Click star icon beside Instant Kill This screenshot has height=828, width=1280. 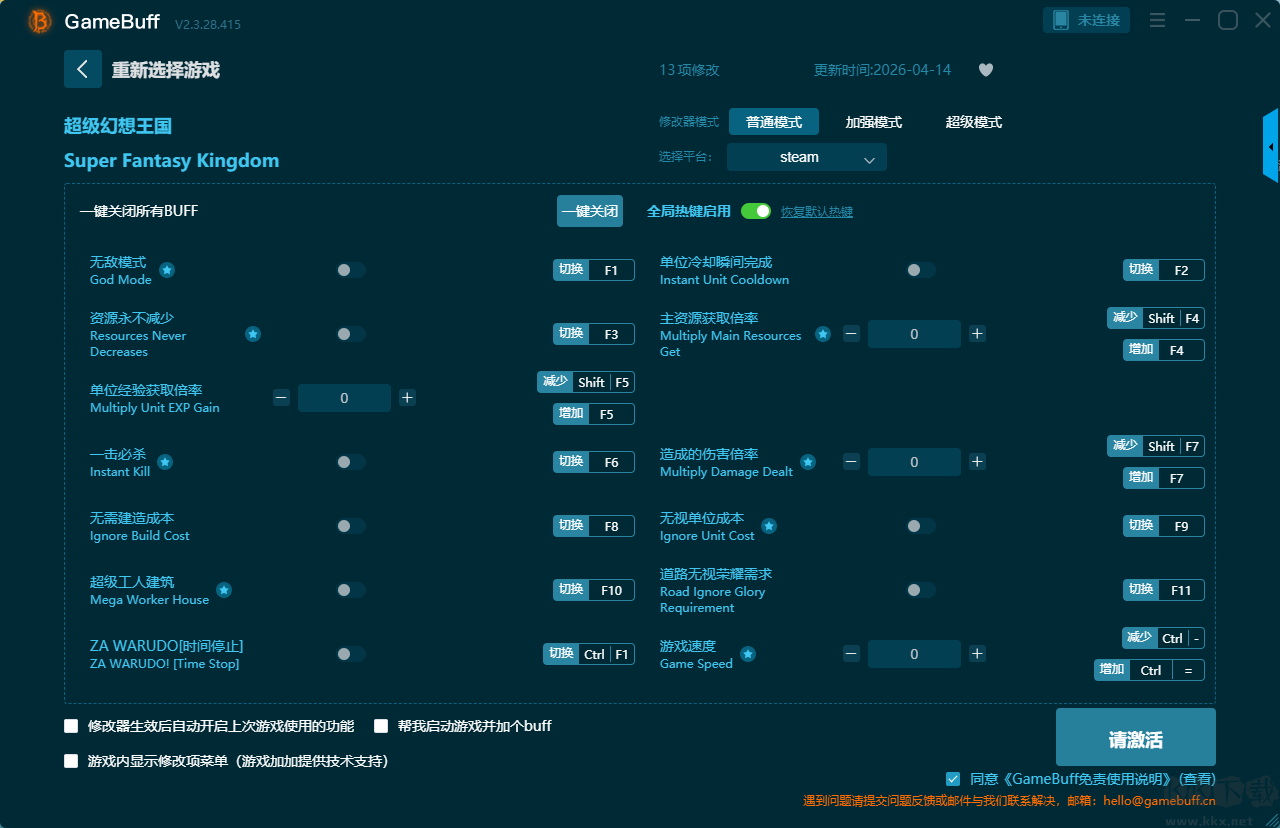click(165, 462)
